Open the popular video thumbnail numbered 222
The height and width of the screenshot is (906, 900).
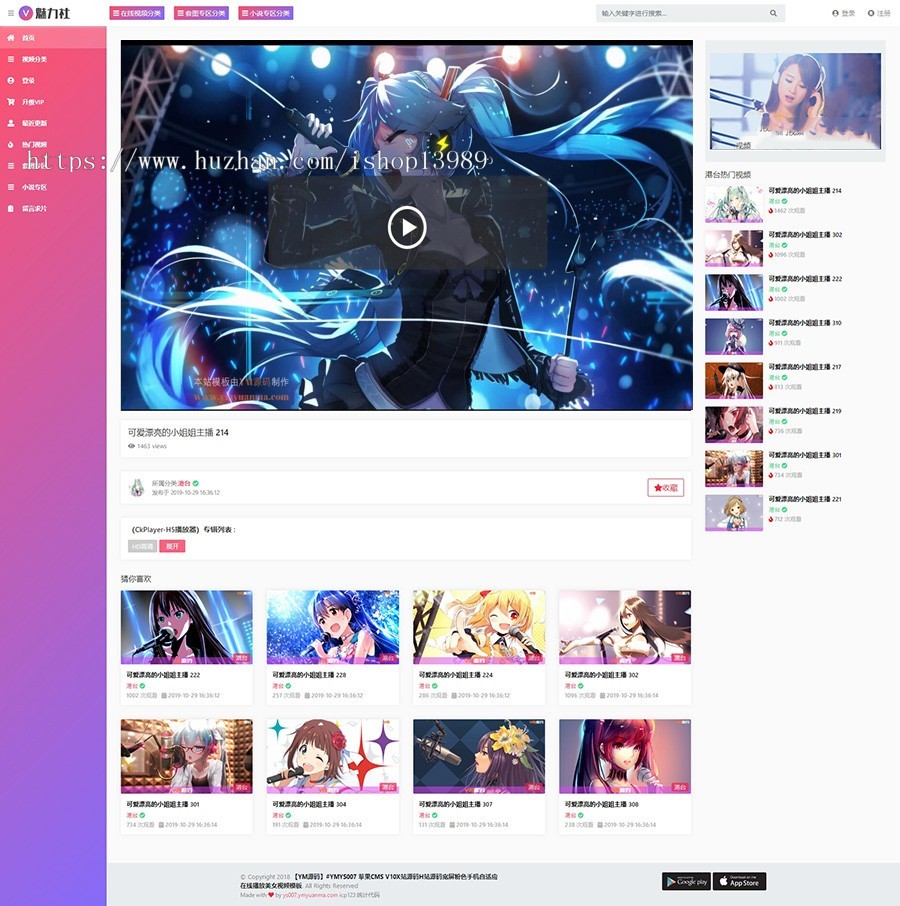(734, 292)
